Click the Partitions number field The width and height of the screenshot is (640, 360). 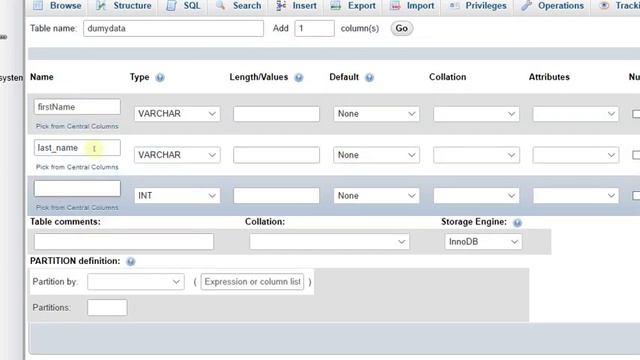107,307
